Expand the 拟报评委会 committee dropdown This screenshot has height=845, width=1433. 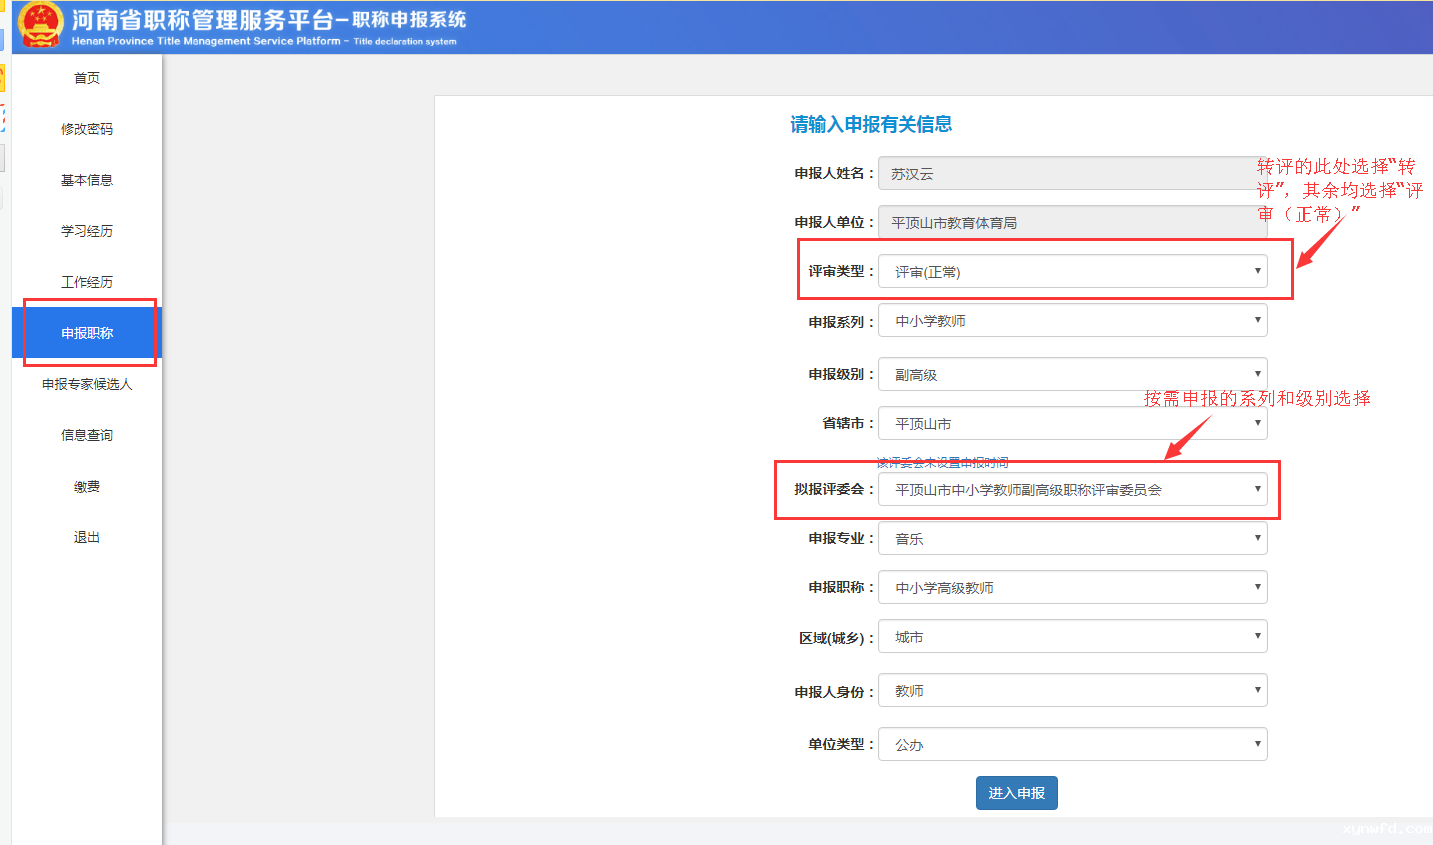pyautogui.click(x=1072, y=490)
